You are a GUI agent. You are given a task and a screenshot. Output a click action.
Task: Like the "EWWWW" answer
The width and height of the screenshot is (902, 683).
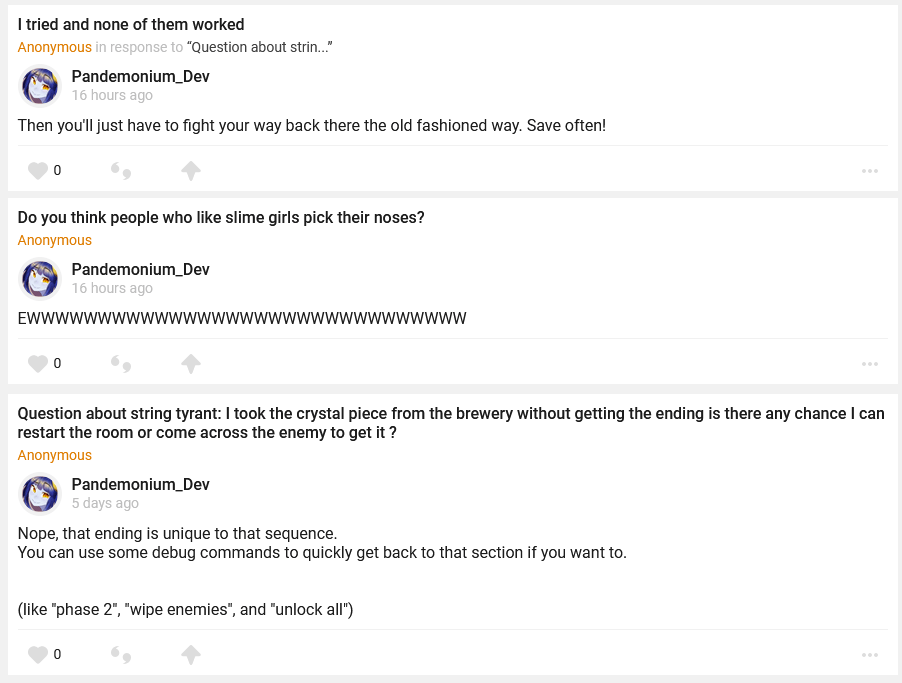pos(38,364)
